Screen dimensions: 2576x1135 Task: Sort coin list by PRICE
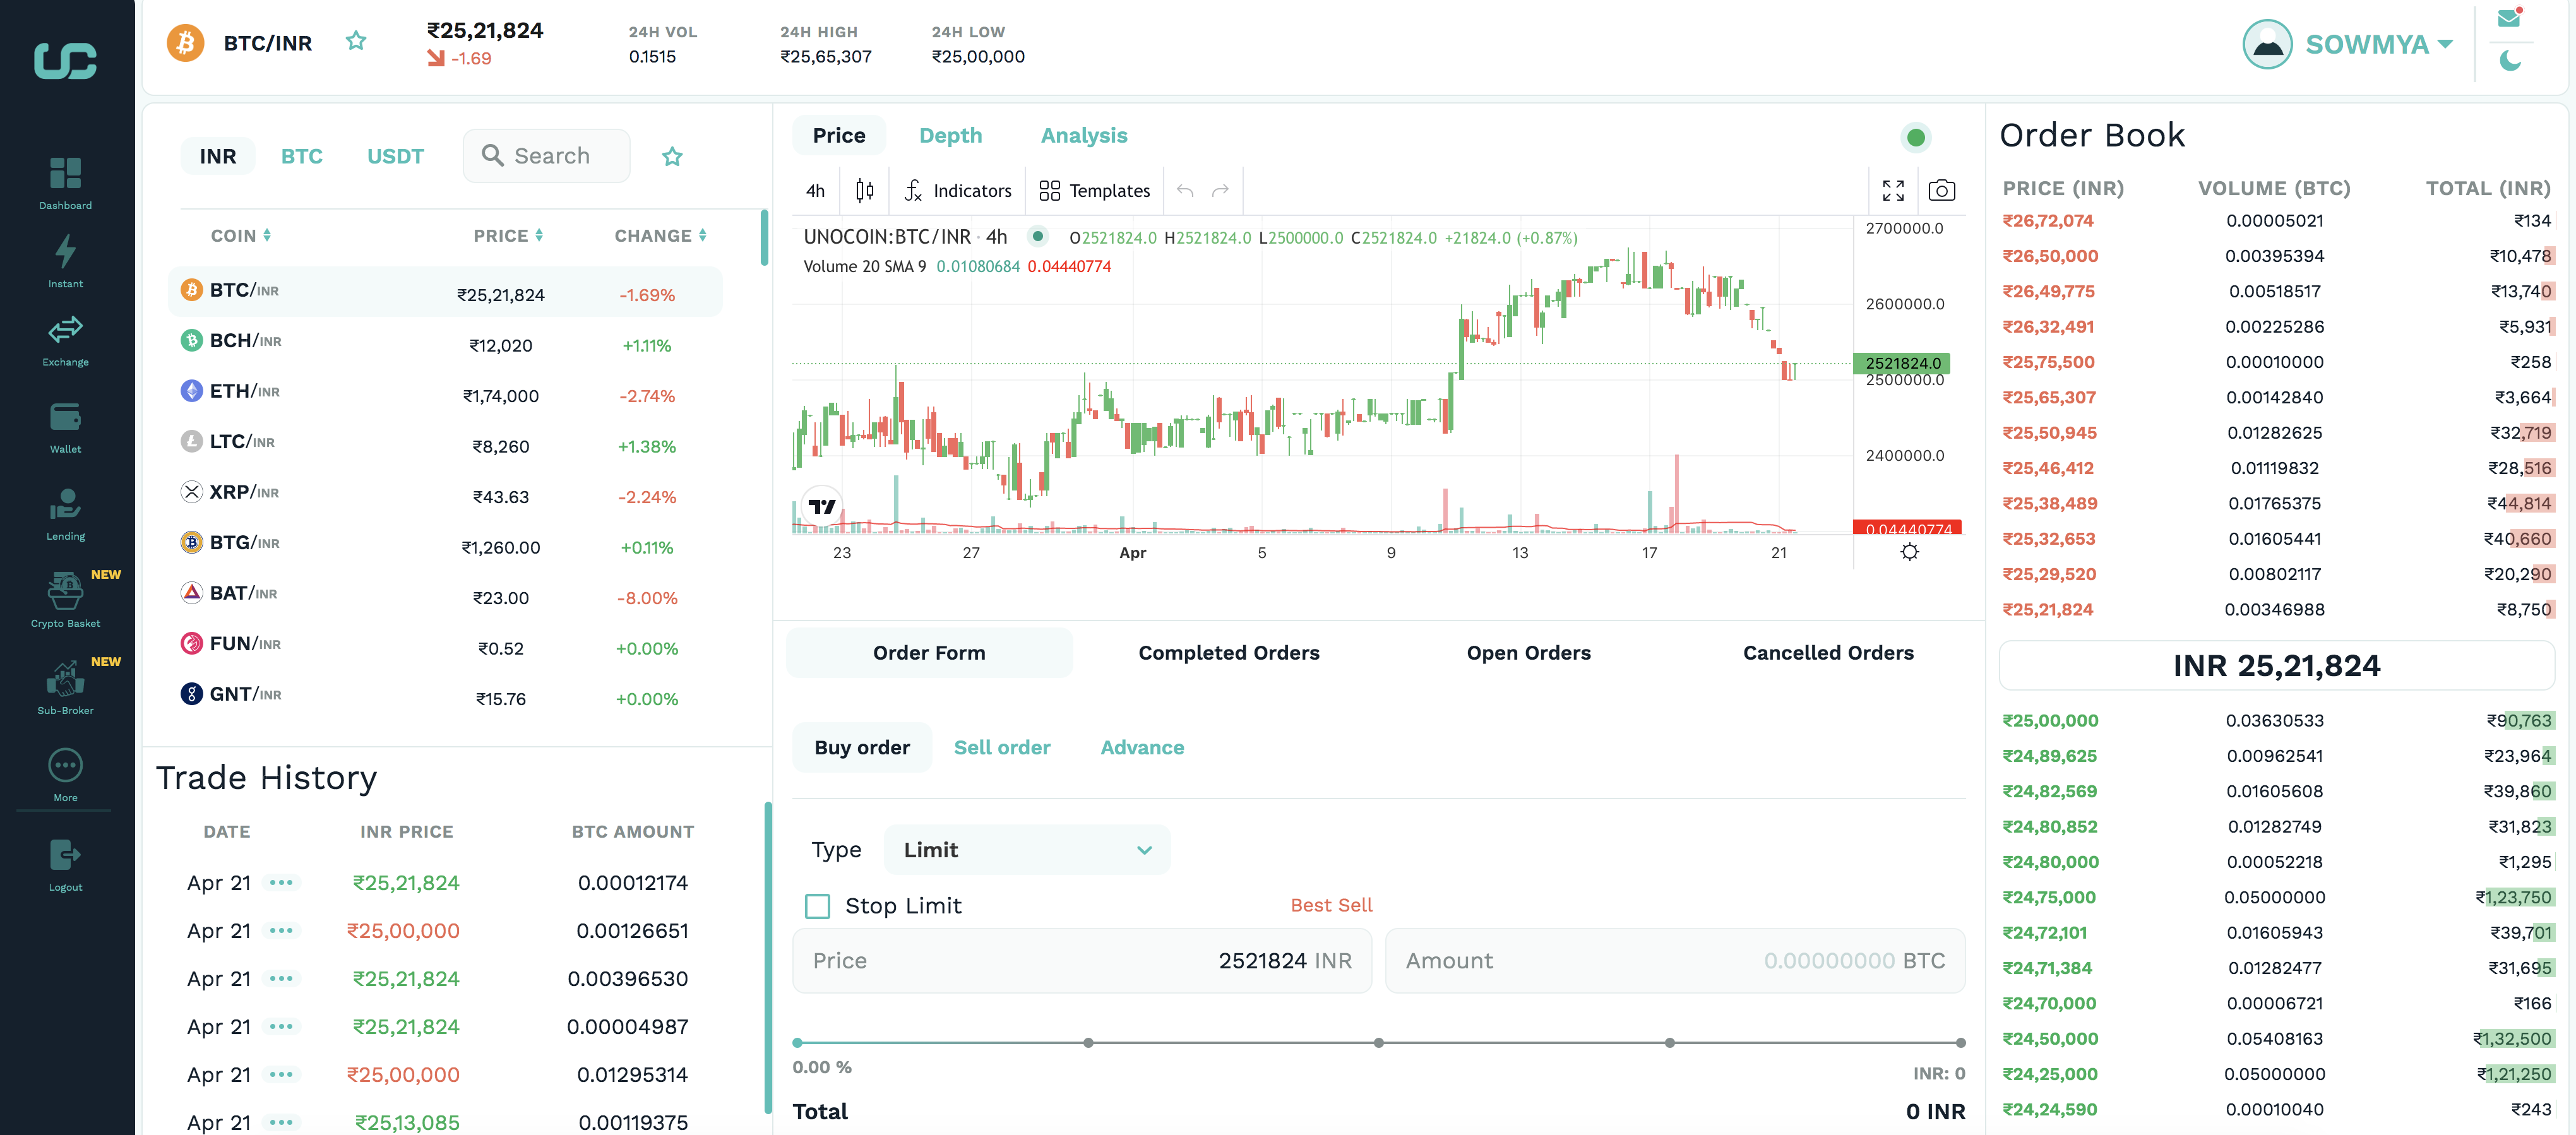coord(508,235)
